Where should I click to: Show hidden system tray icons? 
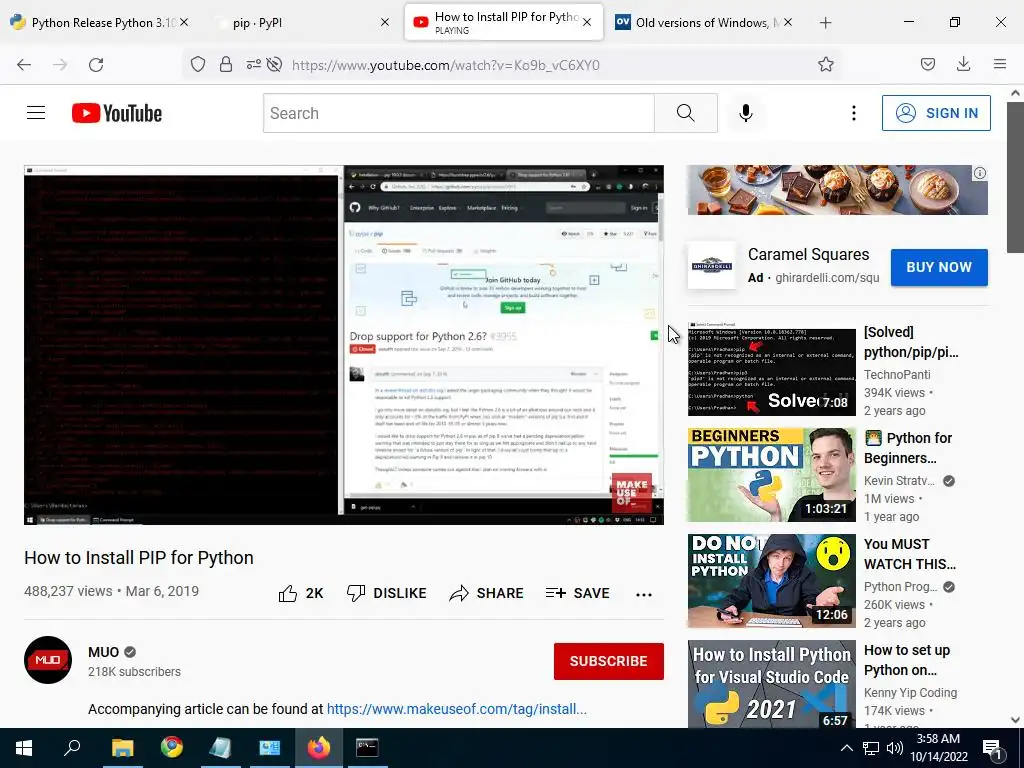(x=846, y=748)
